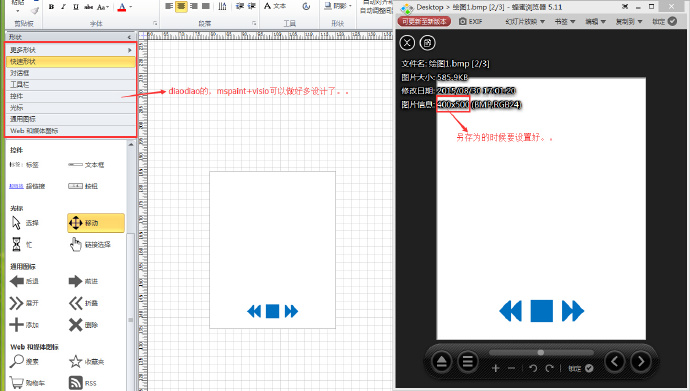
Task: Apply strikethrough (abc) in Visio ribbon
Action: [x=88, y=7]
